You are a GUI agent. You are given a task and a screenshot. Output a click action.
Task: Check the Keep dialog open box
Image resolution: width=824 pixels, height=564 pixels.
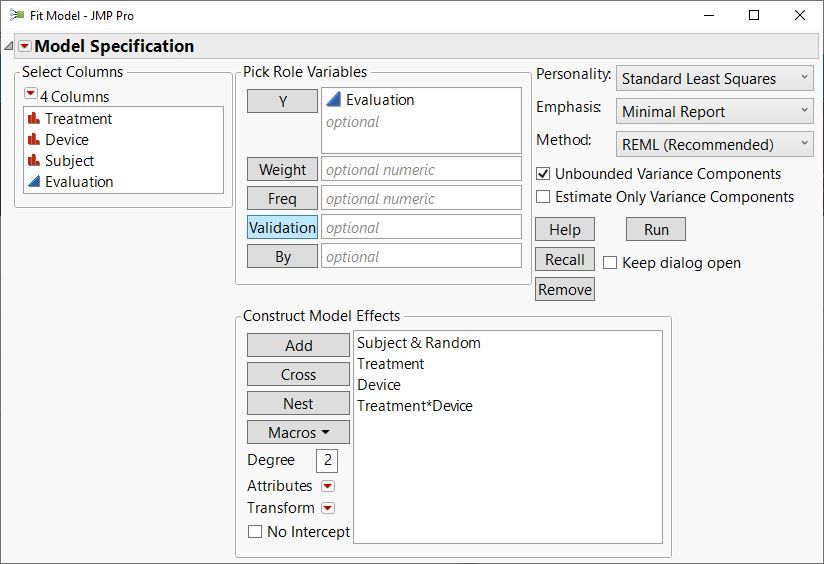[610, 263]
